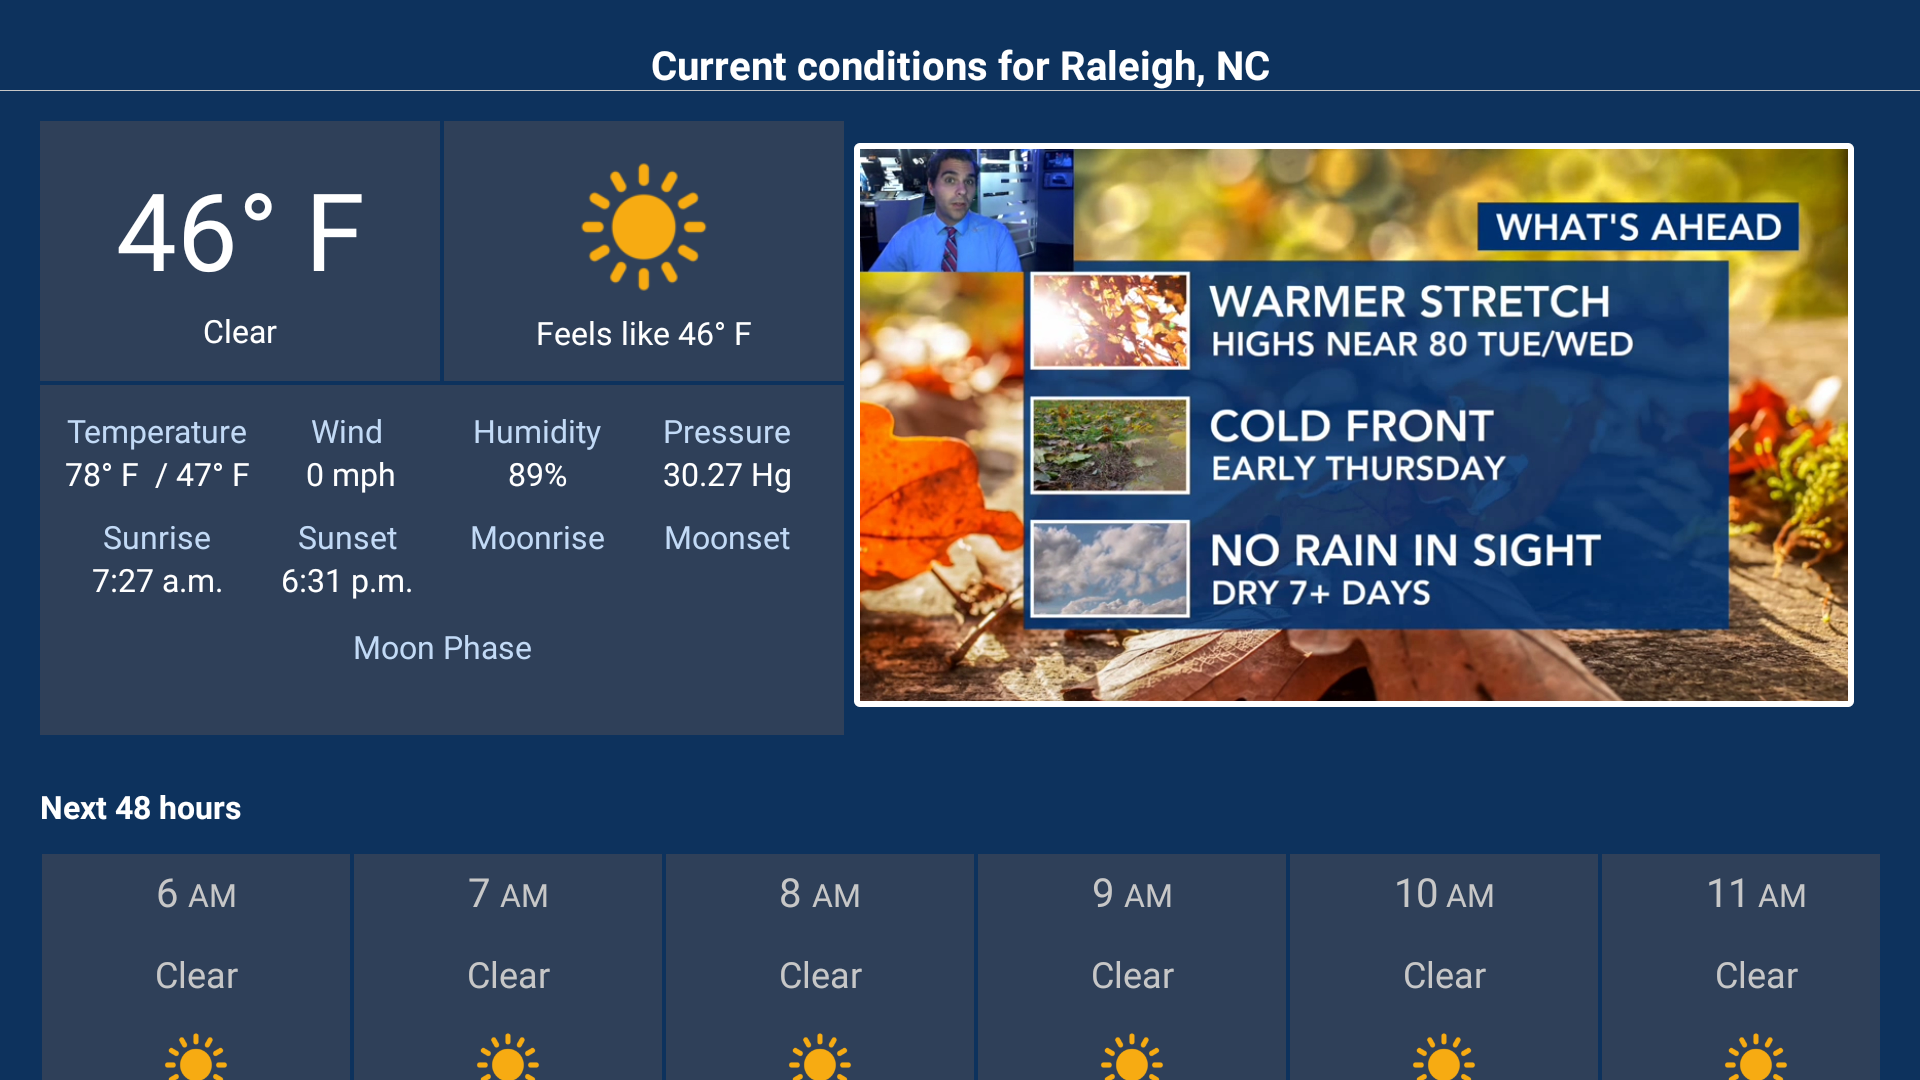Viewport: 1920px width, 1080px height.
Task: Click the large sun Clear weather icon
Action: (x=643, y=225)
